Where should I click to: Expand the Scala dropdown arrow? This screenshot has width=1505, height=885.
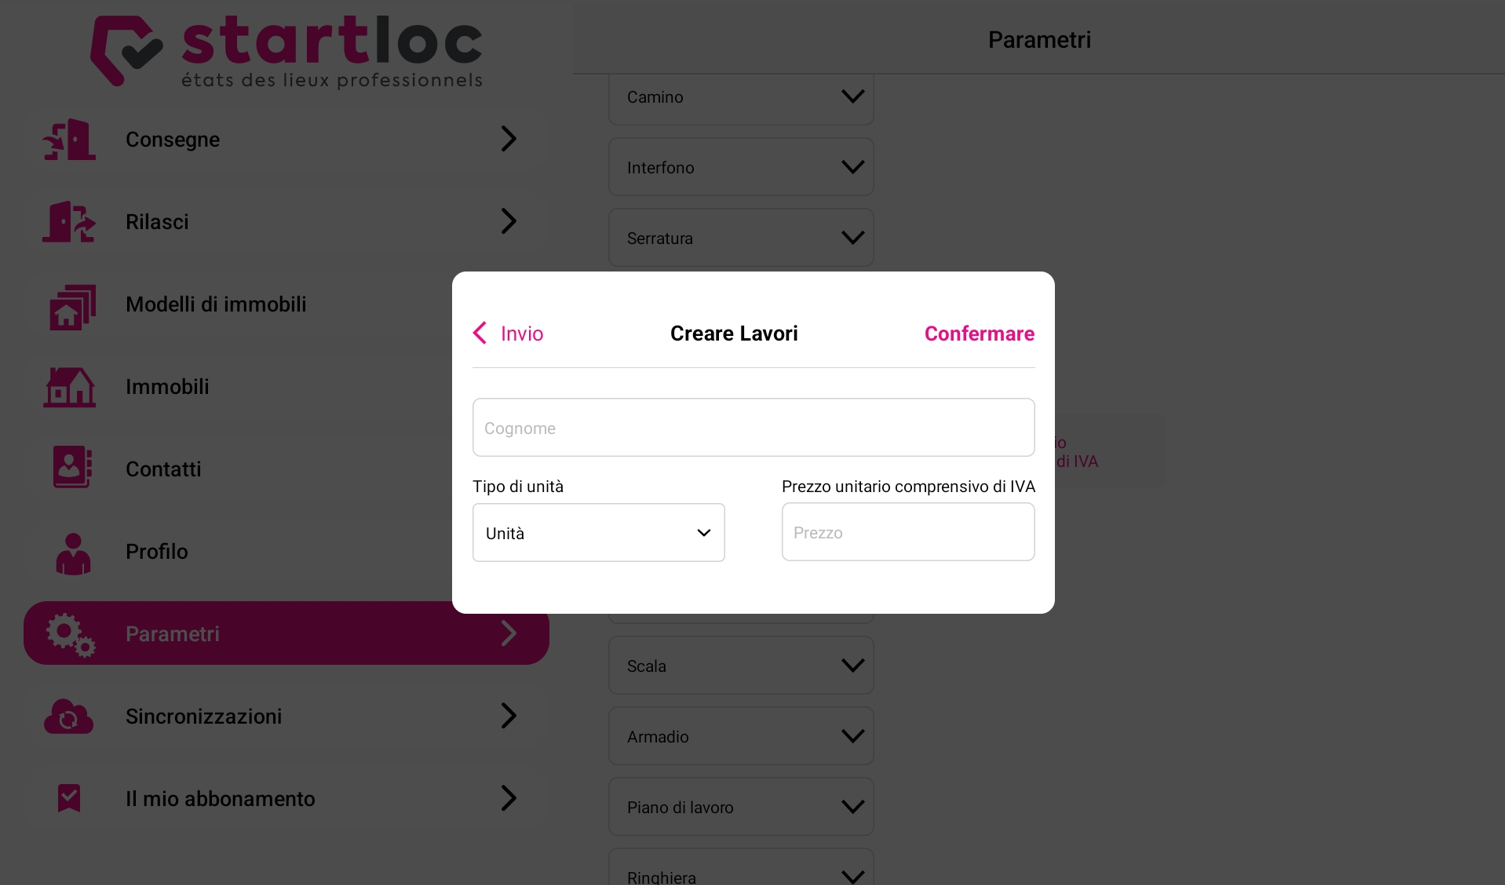pos(852,666)
